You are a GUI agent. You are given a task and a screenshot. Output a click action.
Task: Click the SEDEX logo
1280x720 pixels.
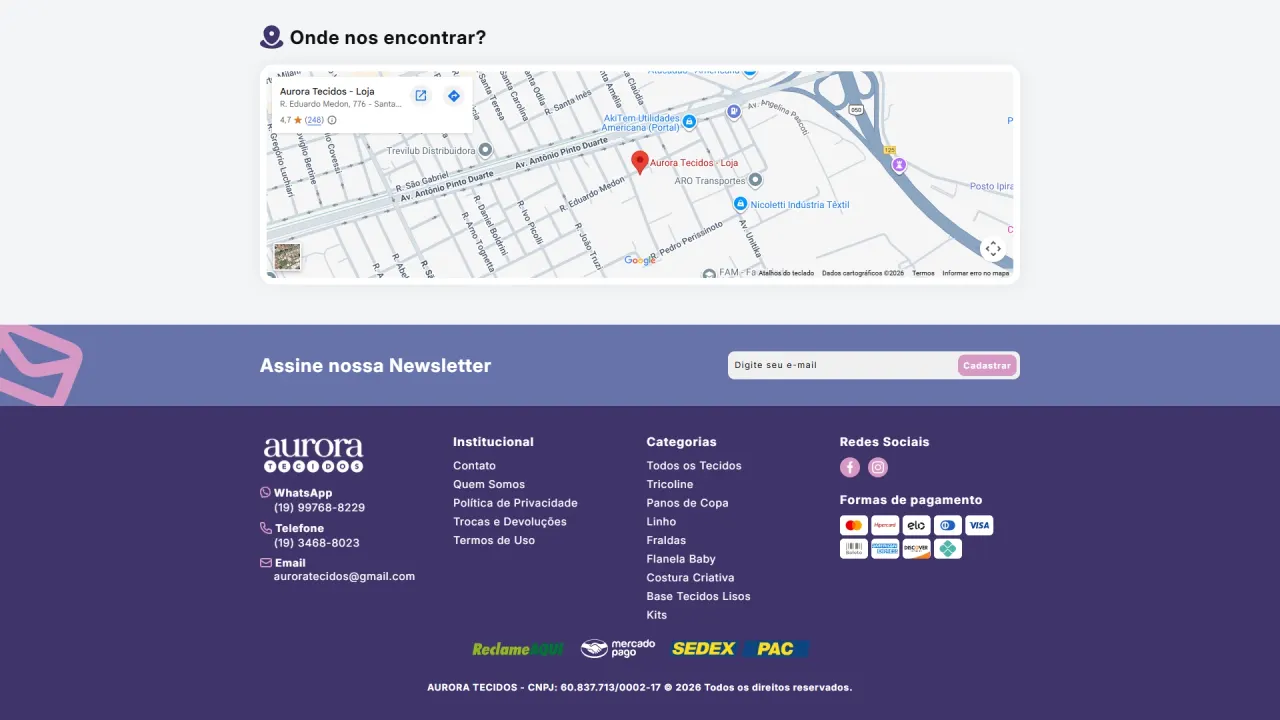tap(704, 649)
